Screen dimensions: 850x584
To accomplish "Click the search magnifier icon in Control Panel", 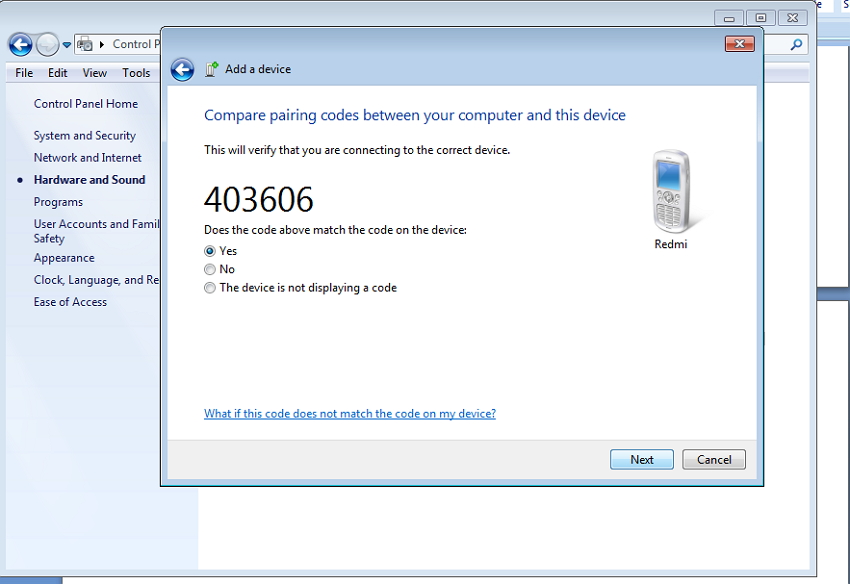I will [x=797, y=44].
